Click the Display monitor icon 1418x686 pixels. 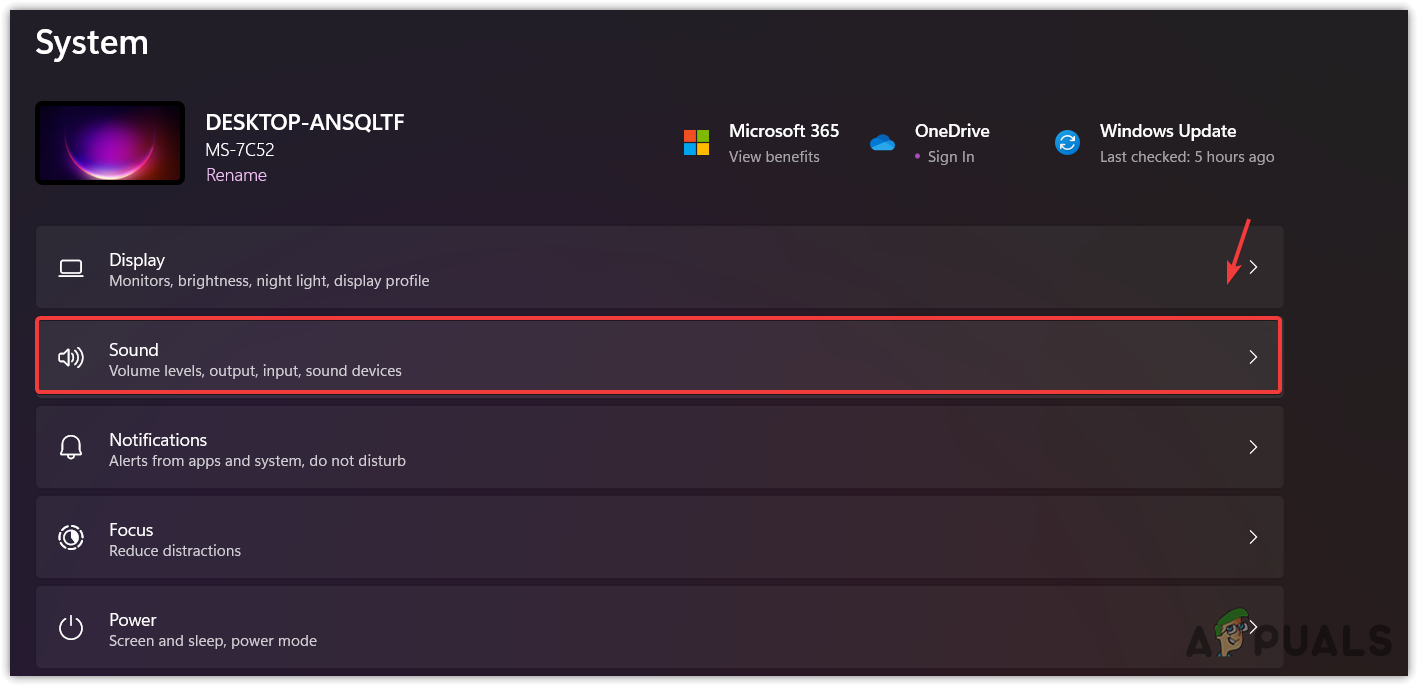coord(70,268)
